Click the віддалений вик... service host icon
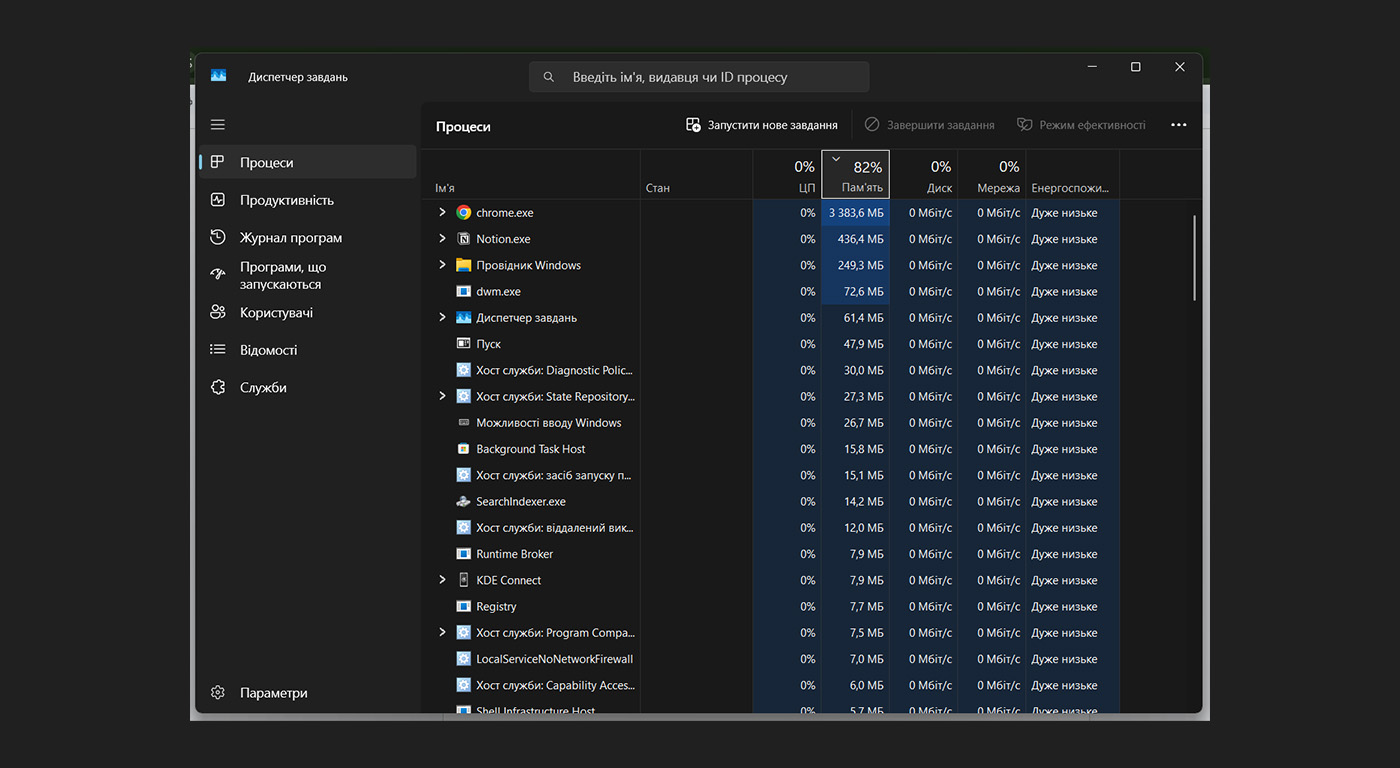This screenshot has width=1400, height=768. (463, 528)
